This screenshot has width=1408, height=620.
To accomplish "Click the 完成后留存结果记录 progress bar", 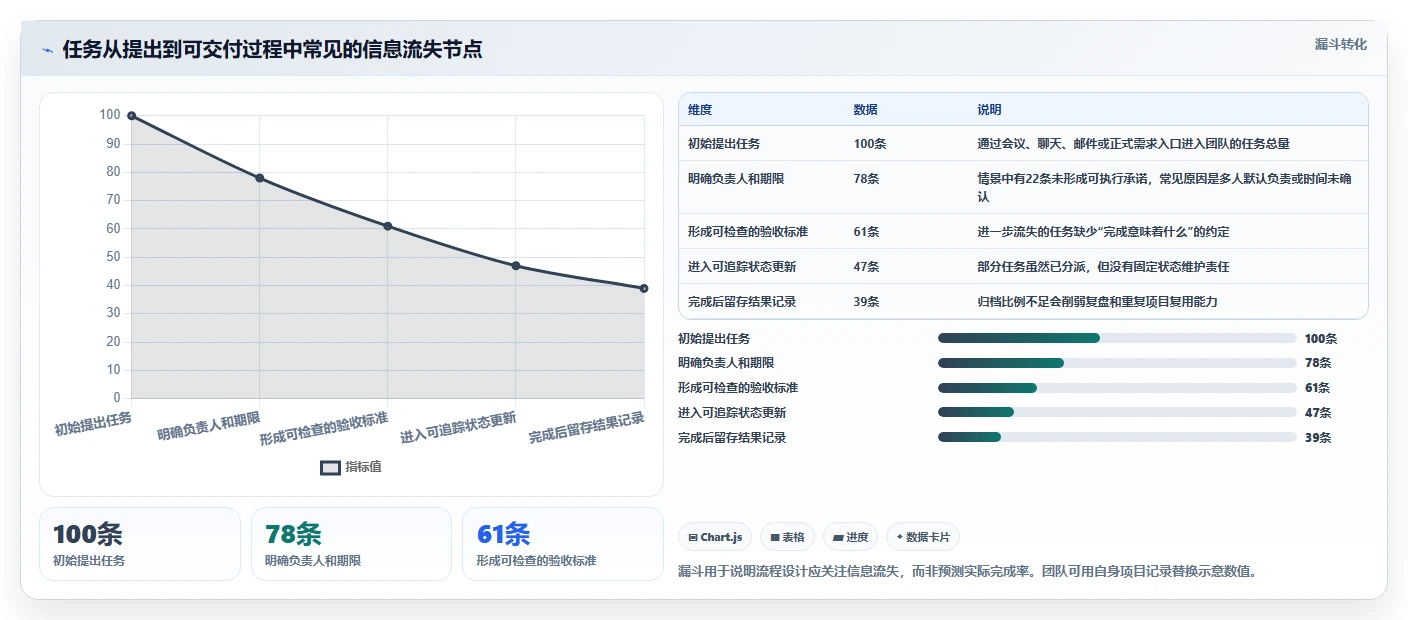I will coord(1117,437).
